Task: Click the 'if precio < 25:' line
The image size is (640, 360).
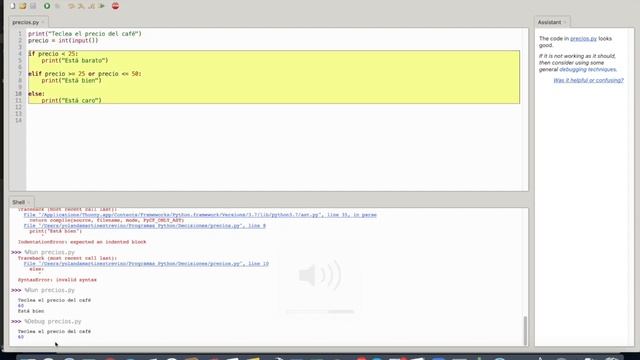Action: click(53, 53)
